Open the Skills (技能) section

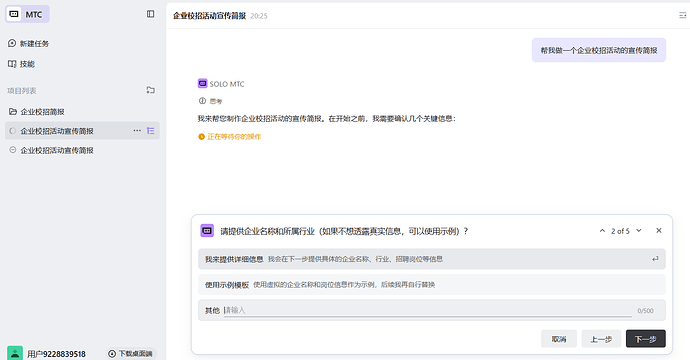[x=22, y=64]
